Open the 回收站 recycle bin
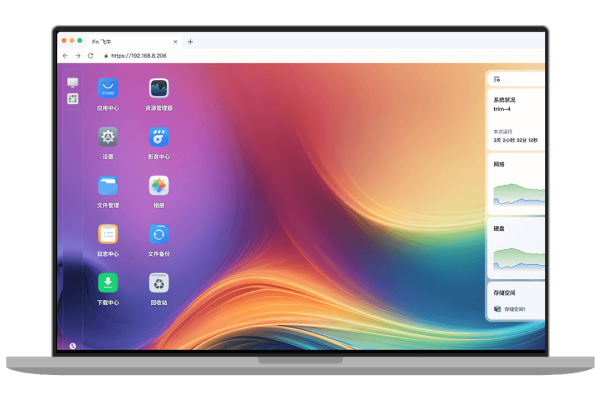 pos(158,282)
